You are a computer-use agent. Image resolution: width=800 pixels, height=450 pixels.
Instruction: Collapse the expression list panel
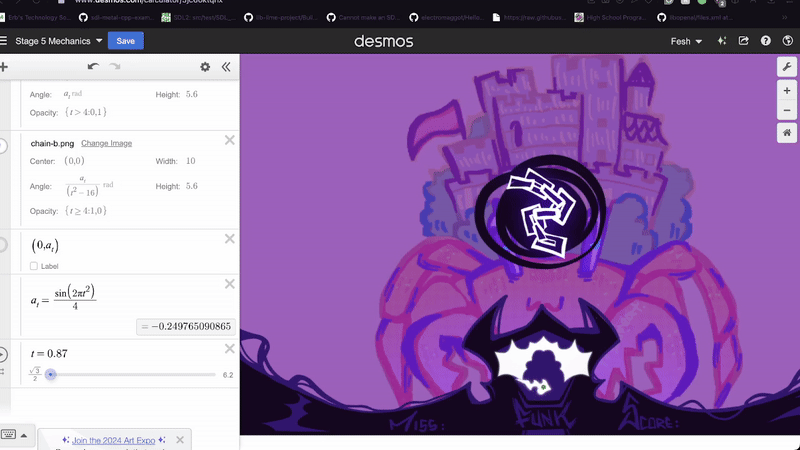click(x=226, y=67)
